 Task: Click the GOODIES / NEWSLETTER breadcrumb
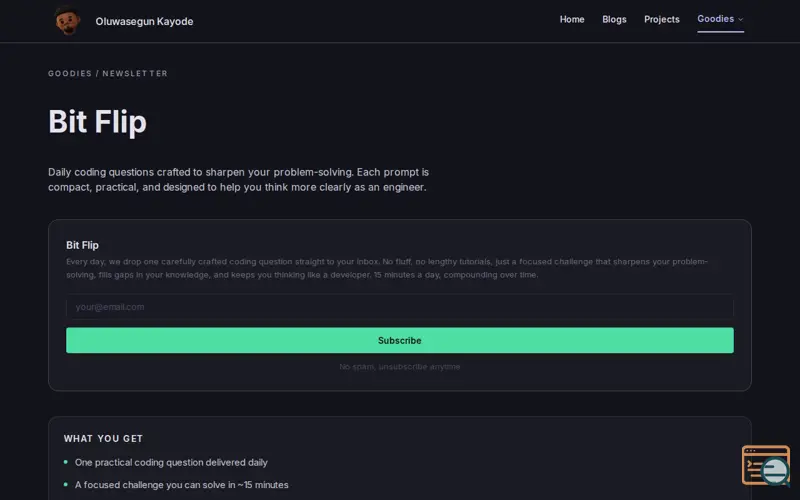pos(108,73)
